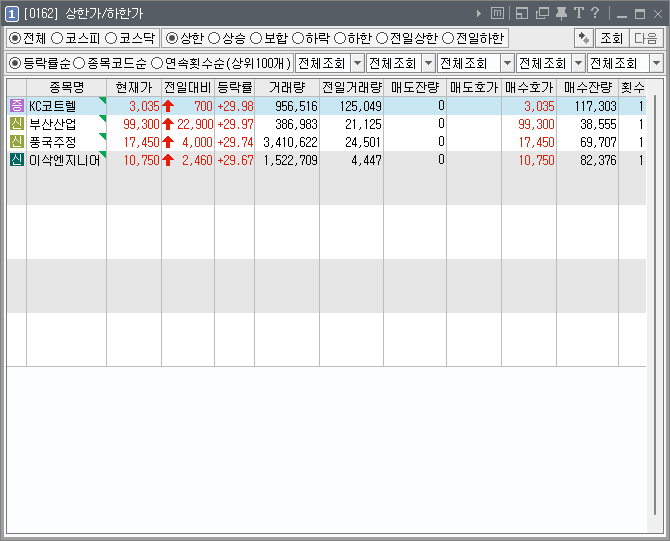The width and height of the screenshot is (670, 541).
Task: Open help with the question mark icon
Action: click(x=595, y=13)
